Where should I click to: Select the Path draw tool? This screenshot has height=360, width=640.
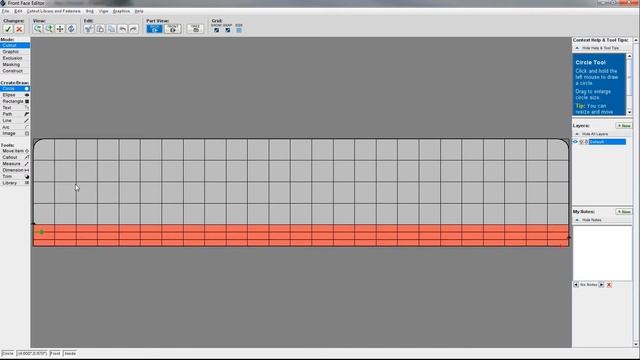coord(15,114)
